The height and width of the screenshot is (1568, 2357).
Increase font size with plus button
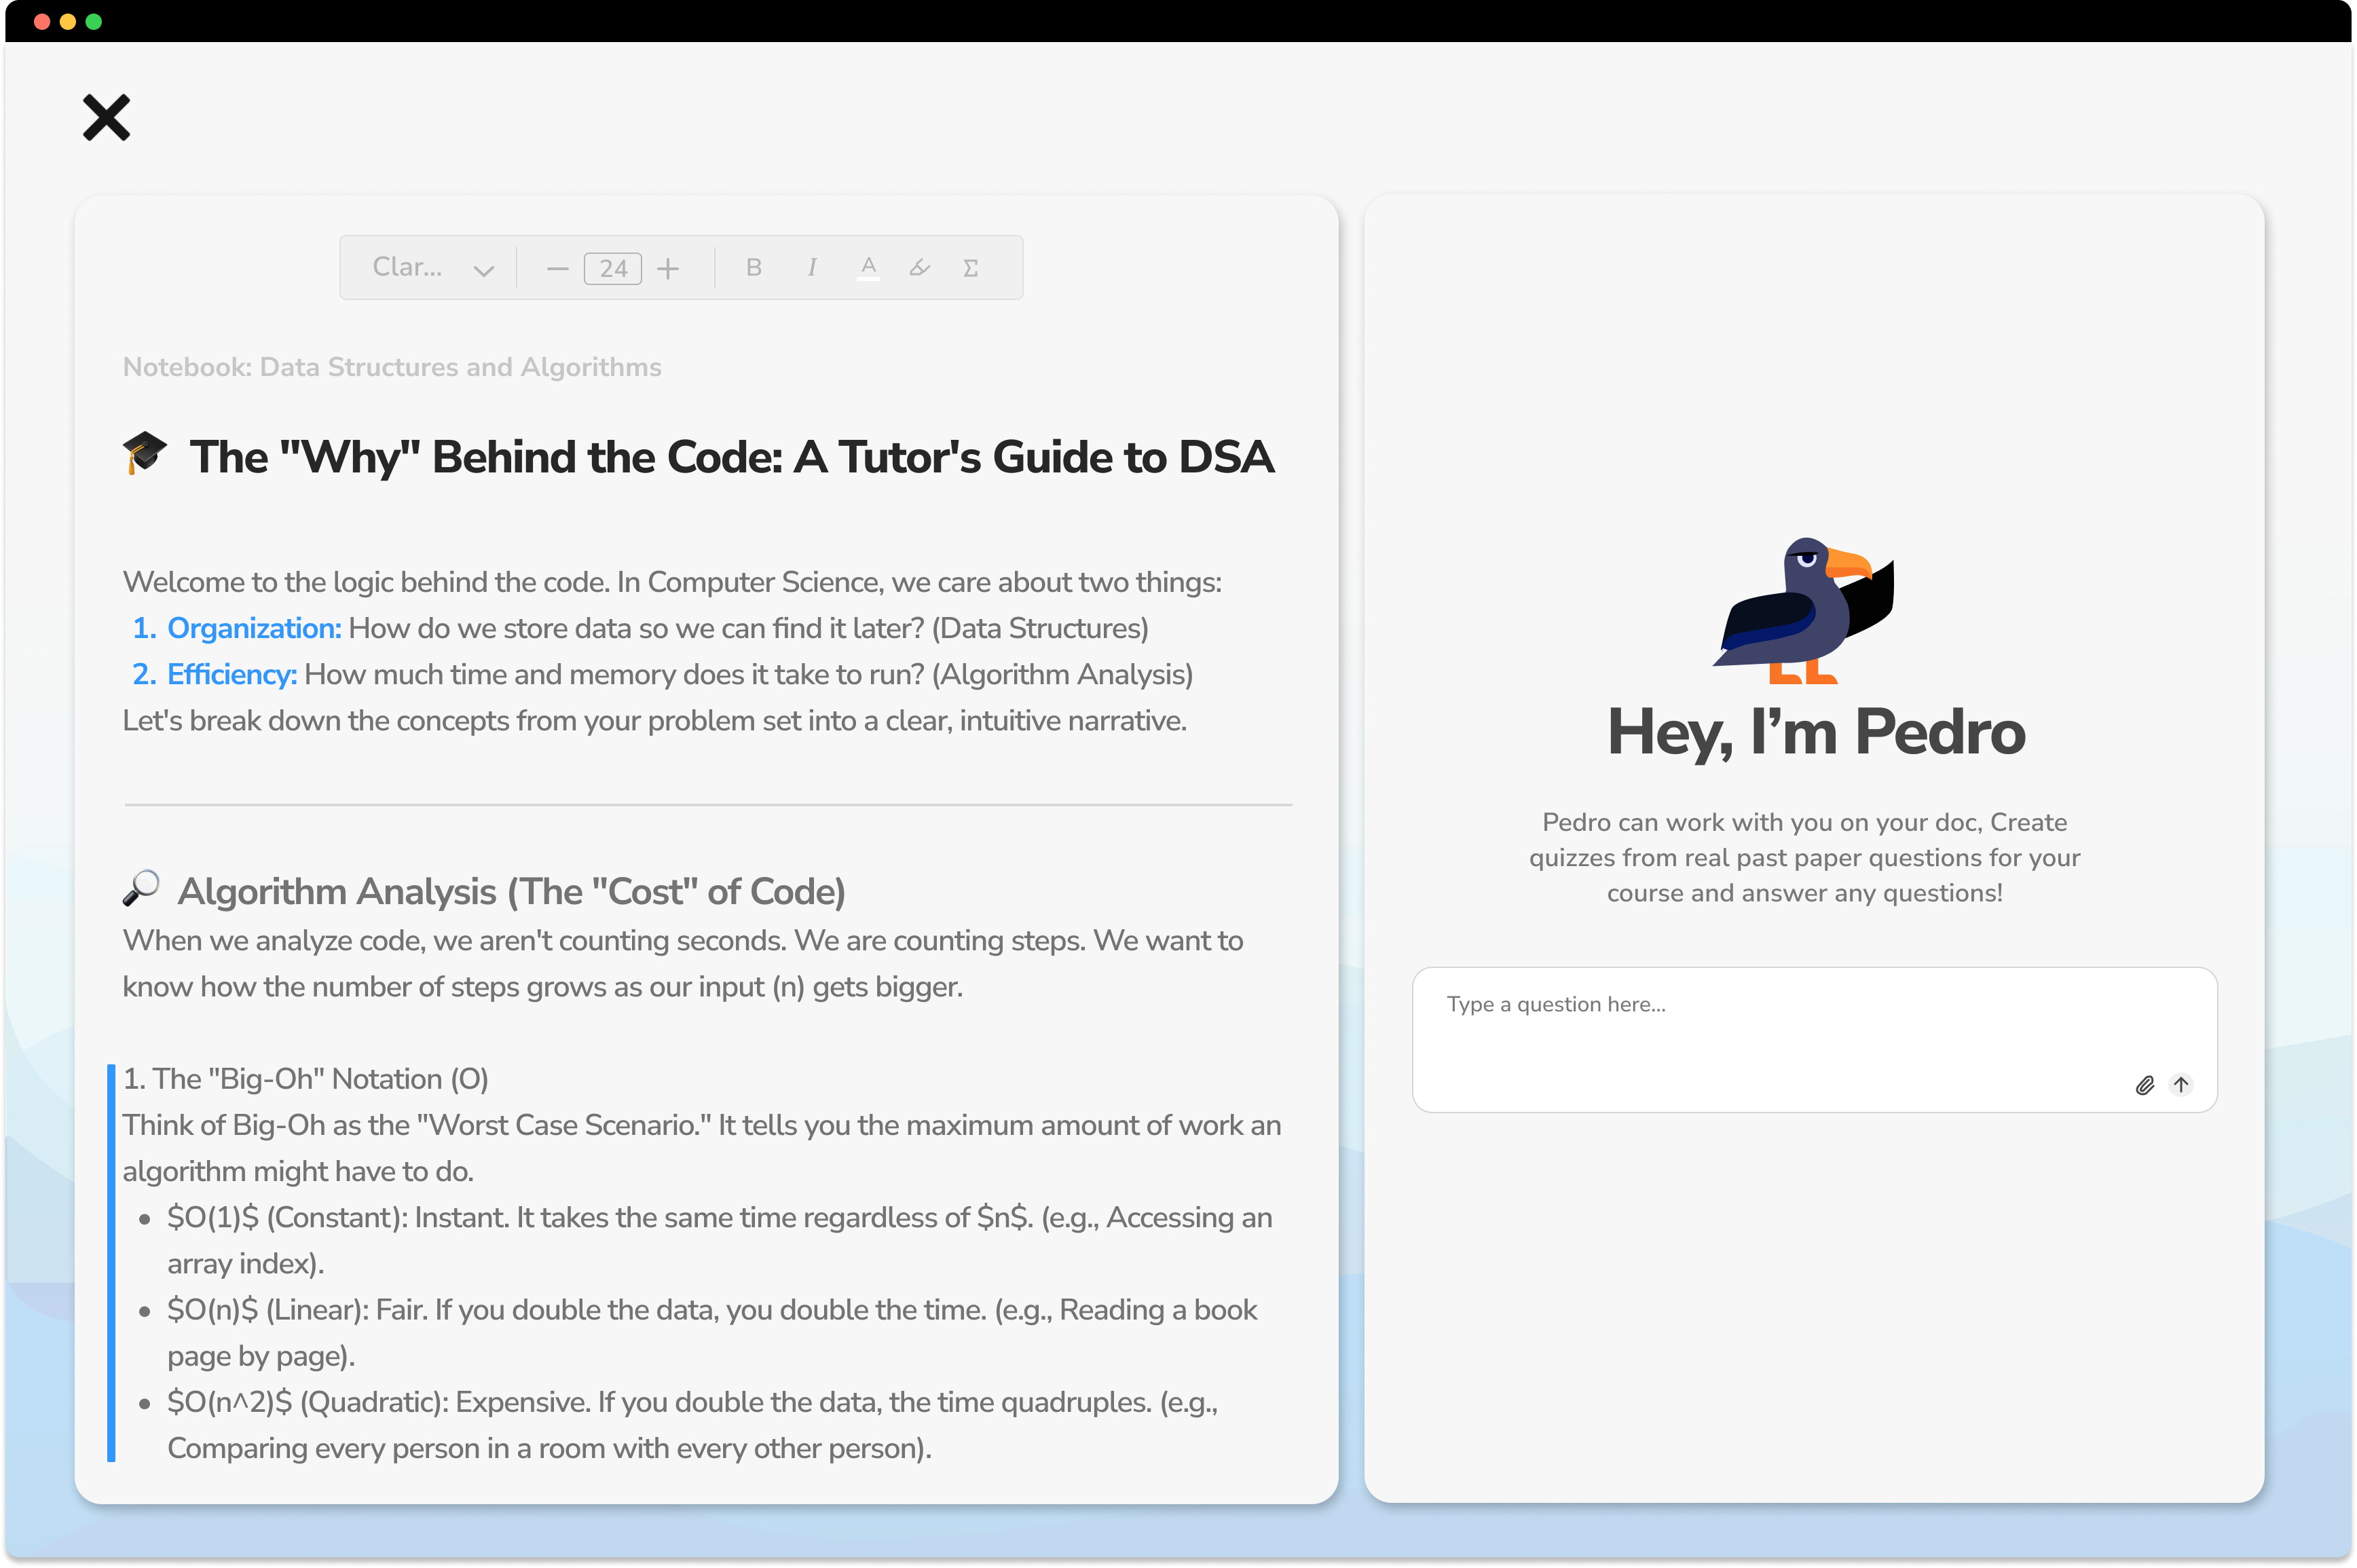(668, 269)
